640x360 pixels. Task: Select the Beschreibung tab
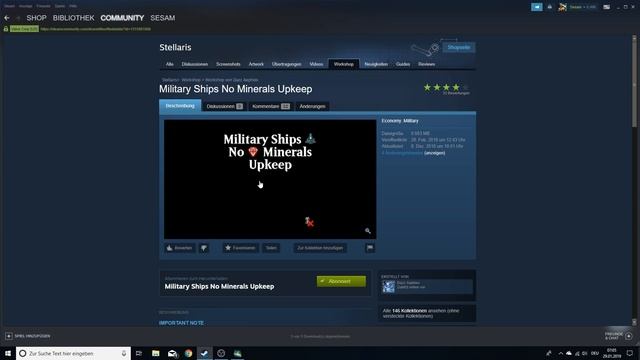click(180, 106)
